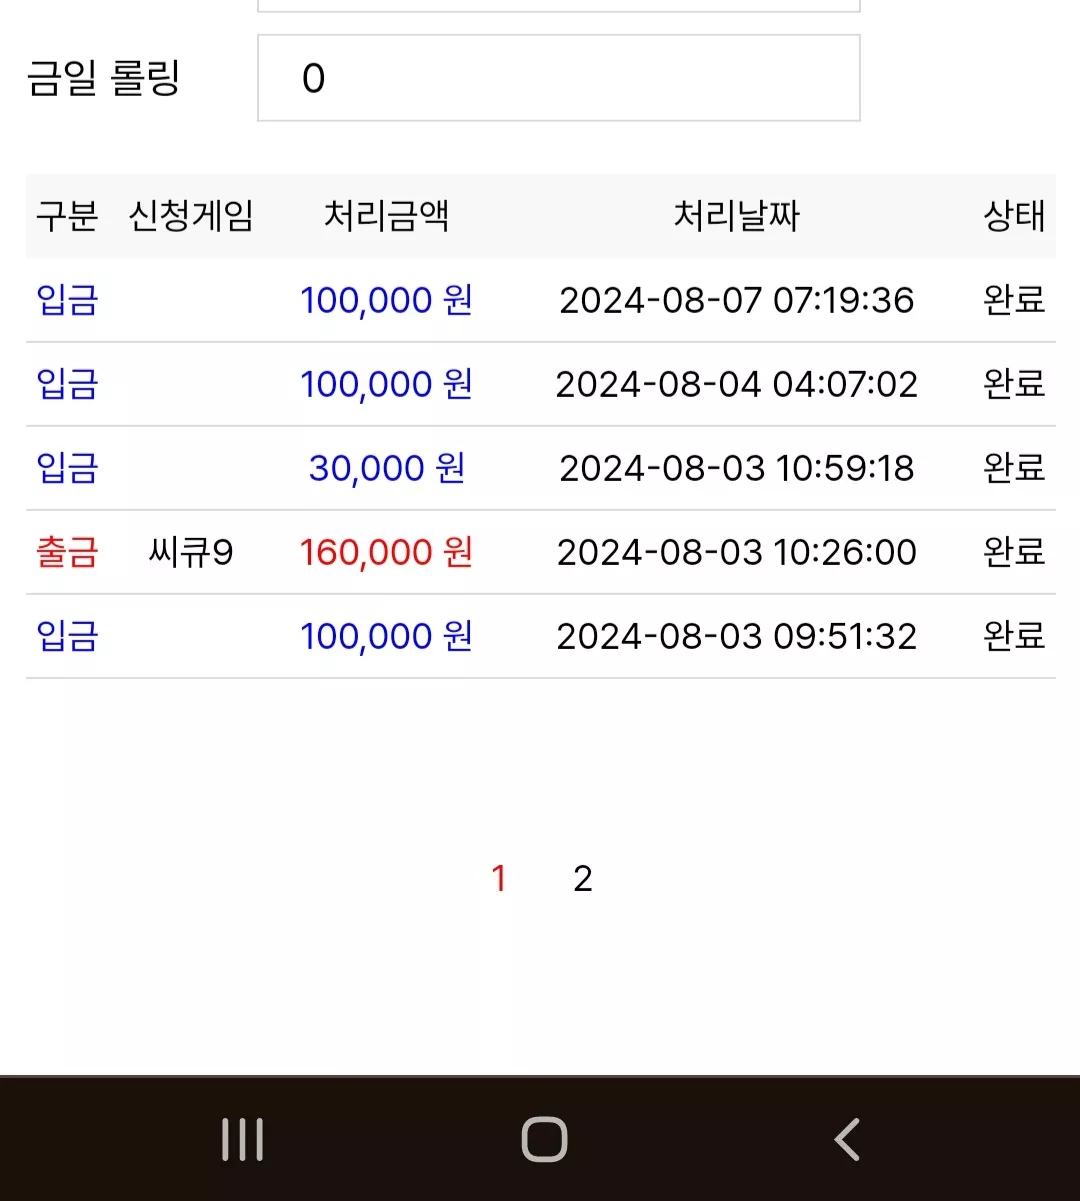The width and height of the screenshot is (1080, 1201).
Task: Tap the Android back arrow icon
Action: 847,1140
